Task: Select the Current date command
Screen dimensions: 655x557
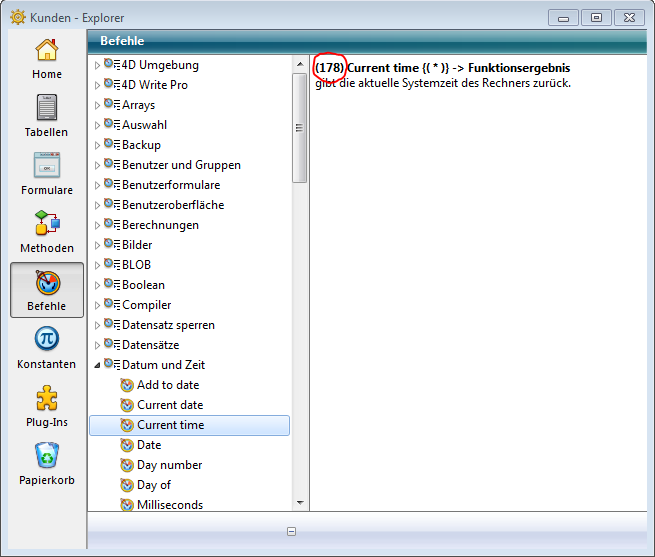Action: click(x=170, y=405)
